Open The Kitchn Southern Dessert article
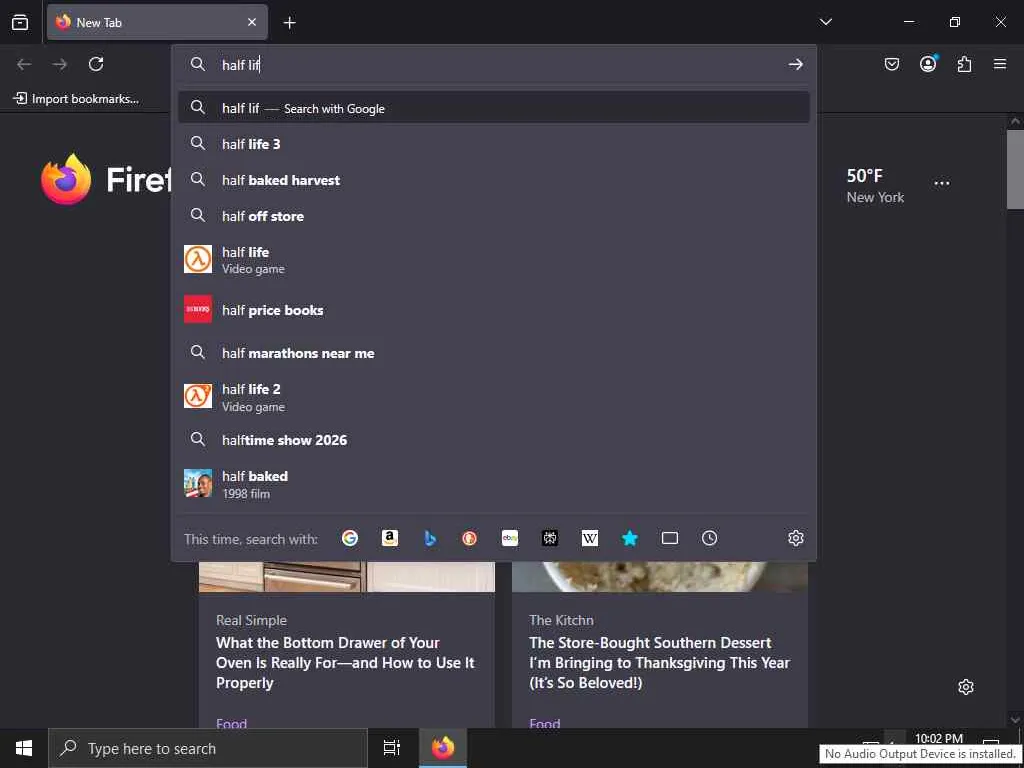 click(x=660, y=662)
